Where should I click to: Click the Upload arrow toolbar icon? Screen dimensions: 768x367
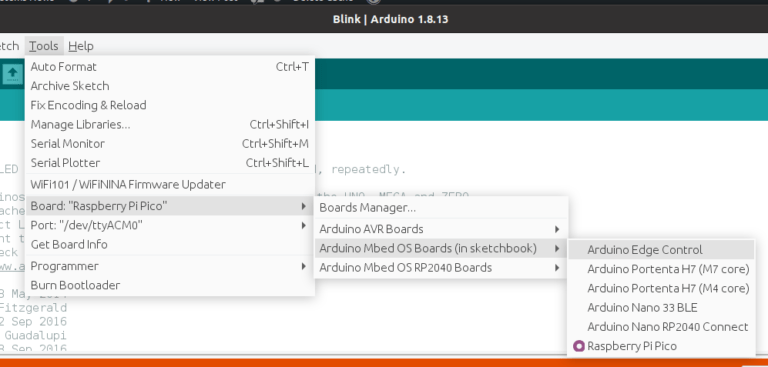pos(13,74)
